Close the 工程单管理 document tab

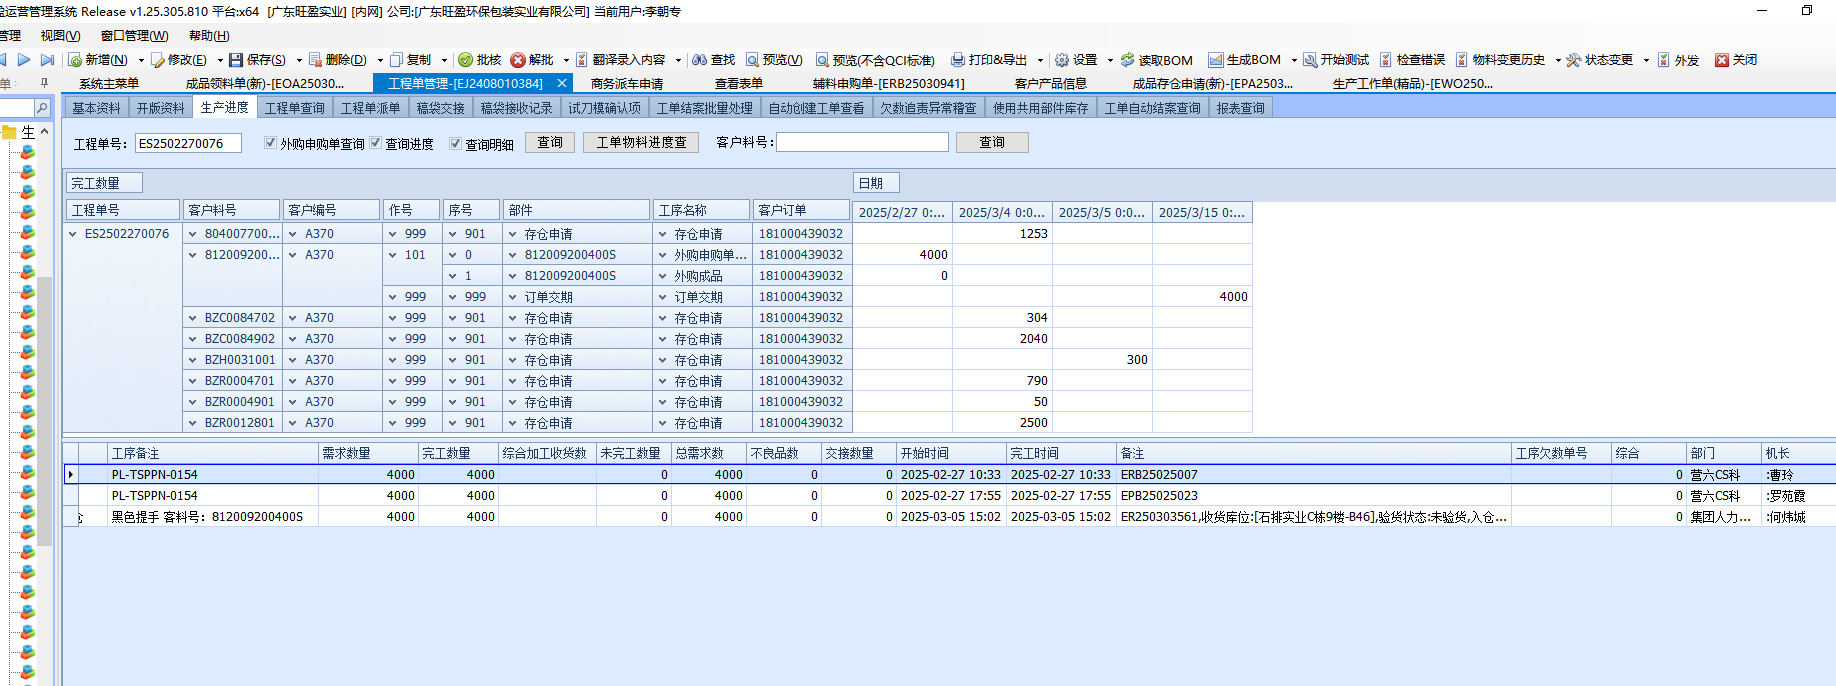point(562,84)
